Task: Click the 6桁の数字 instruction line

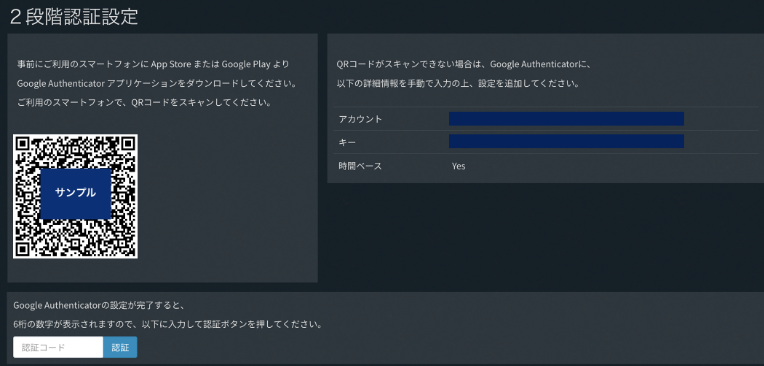Action: (x=168, y=324)
